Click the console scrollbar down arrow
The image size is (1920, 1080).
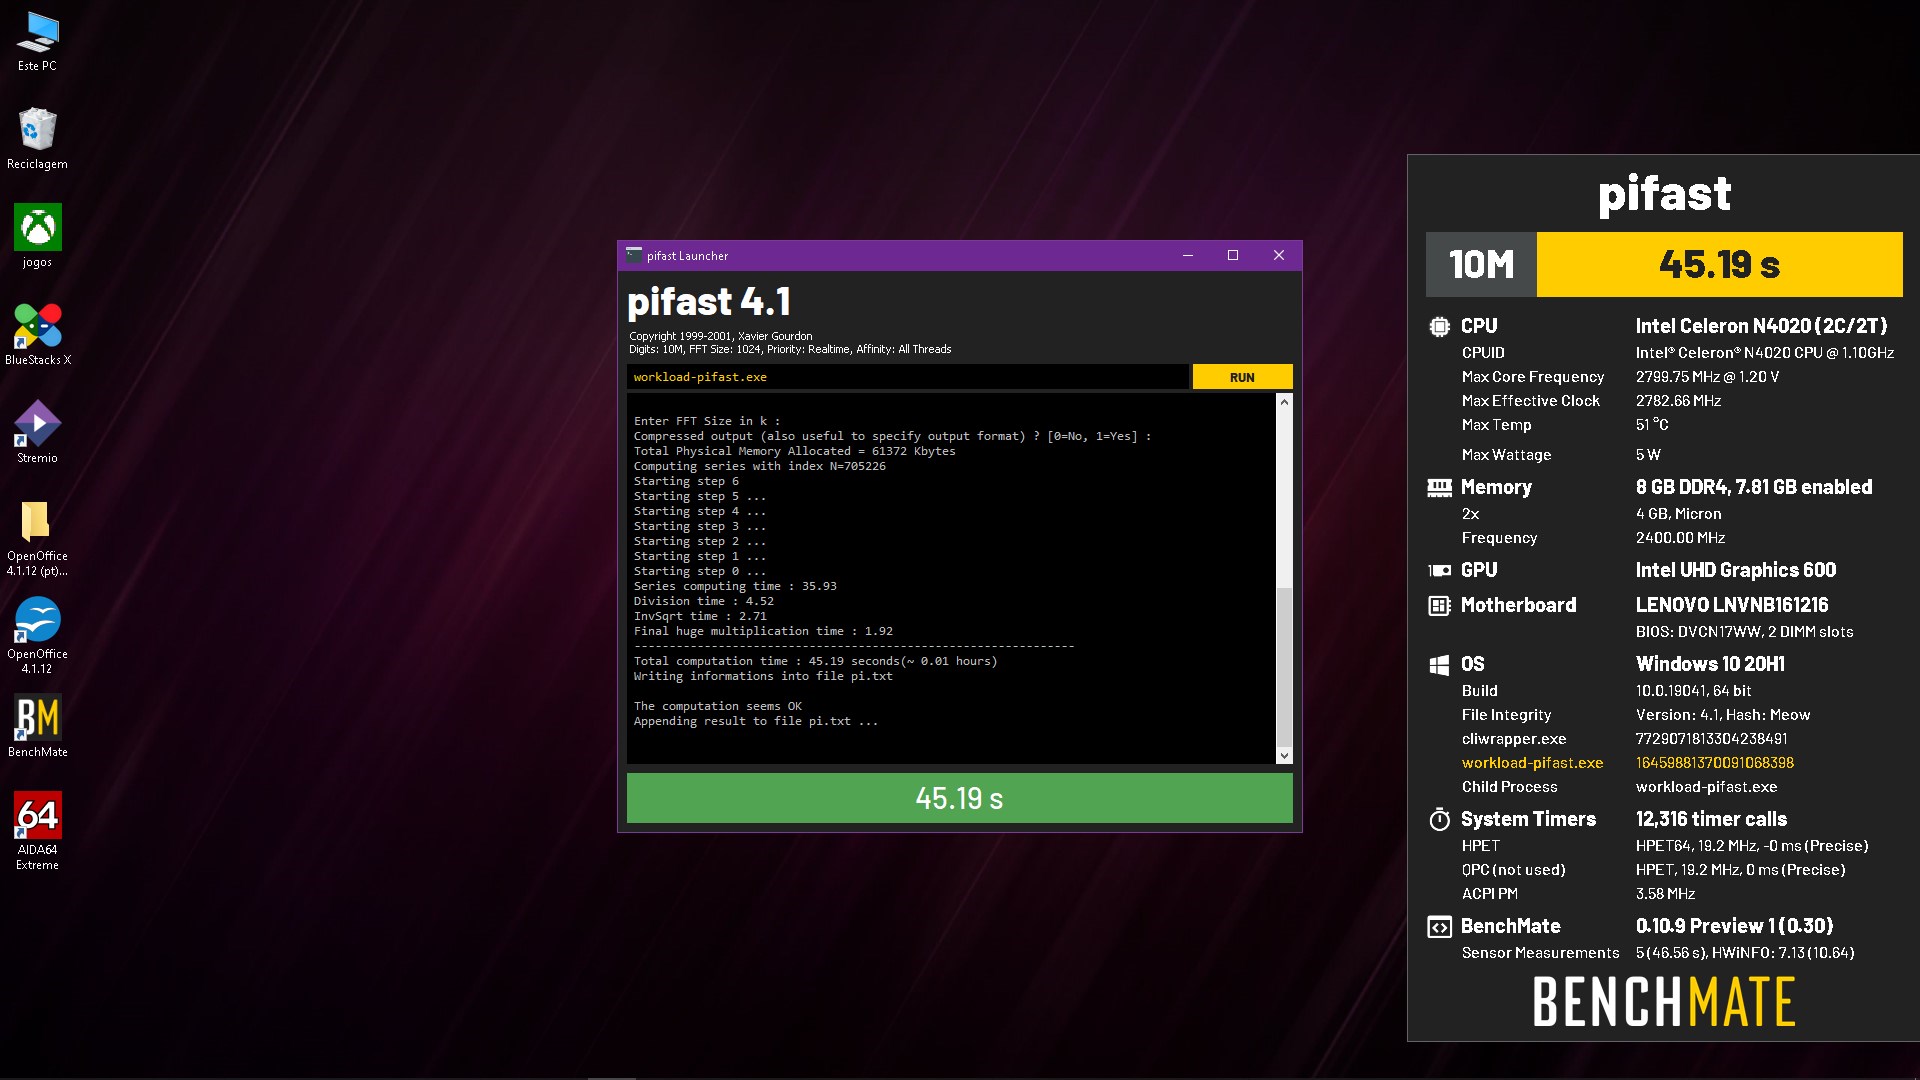tap(1284, 756)
